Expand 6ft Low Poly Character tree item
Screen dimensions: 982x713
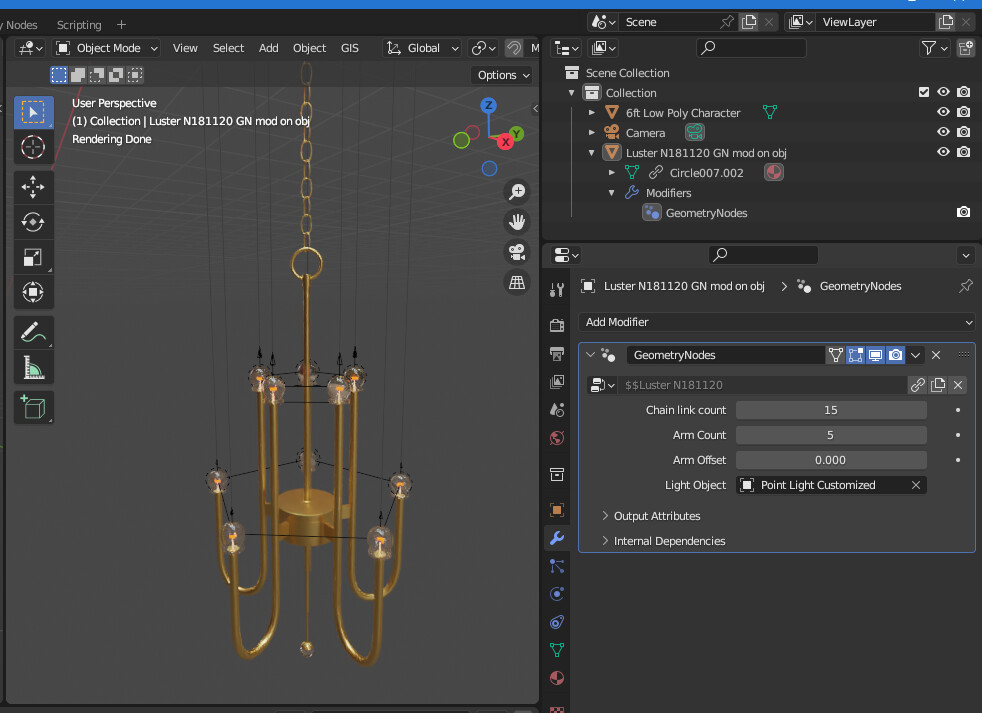pyautogui.click(x=592, y=113)
